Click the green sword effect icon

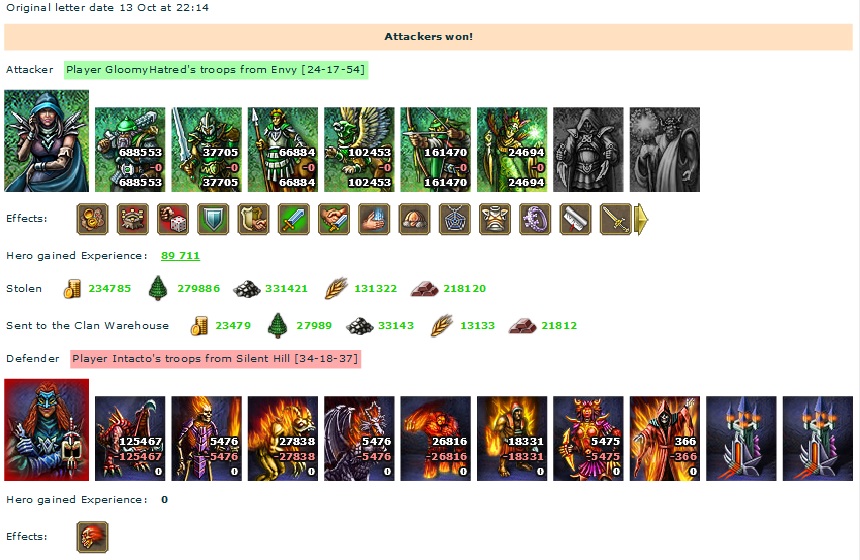pos(293,219)
